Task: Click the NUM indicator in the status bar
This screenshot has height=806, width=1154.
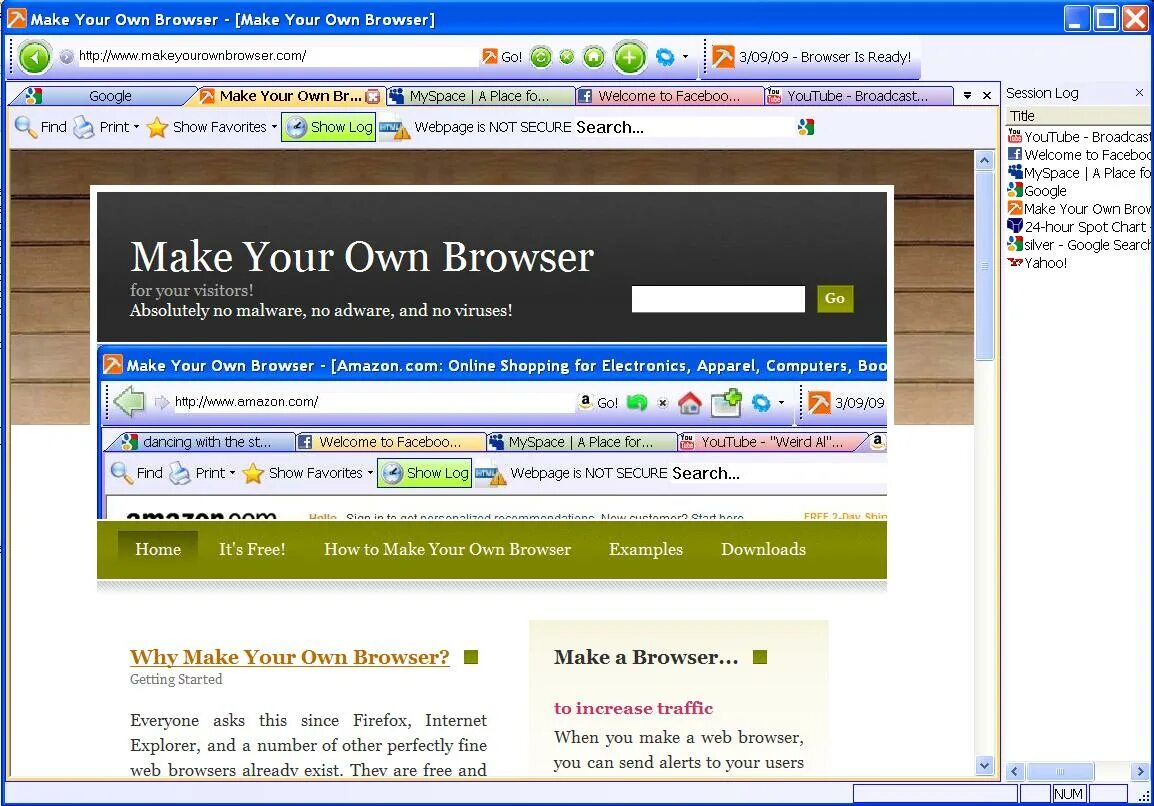Action: [x=1068, y=793]
